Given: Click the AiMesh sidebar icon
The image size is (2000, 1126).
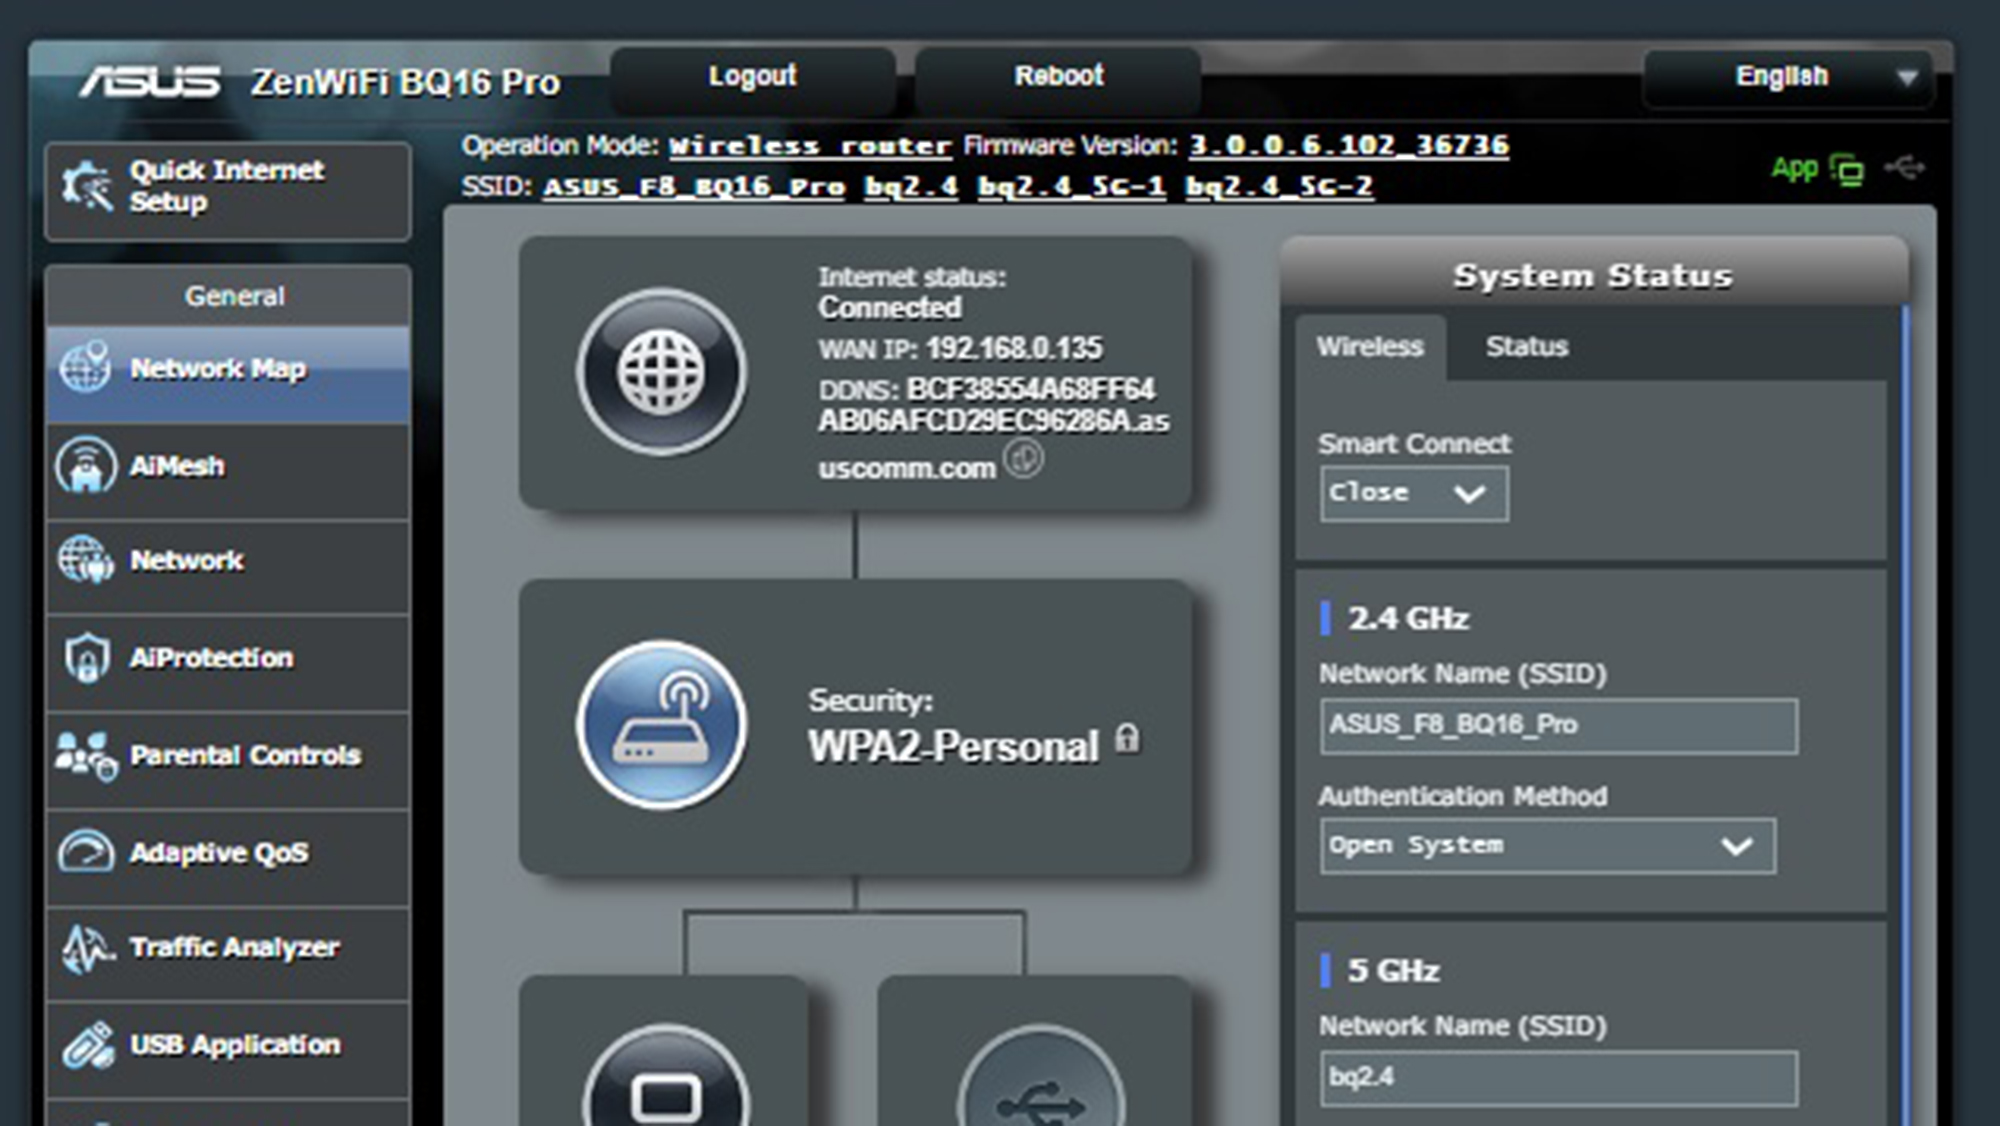Looking at the screenshot, I should tap(86, 465).
